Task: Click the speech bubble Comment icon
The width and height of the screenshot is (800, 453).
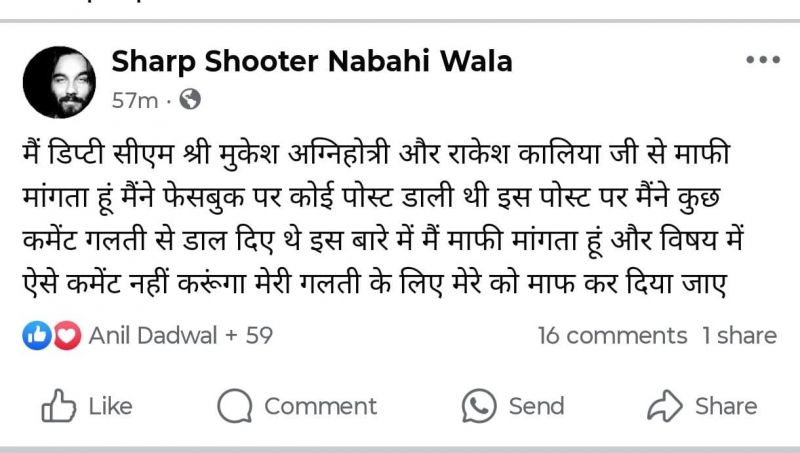Action: [x=235, y=406]
